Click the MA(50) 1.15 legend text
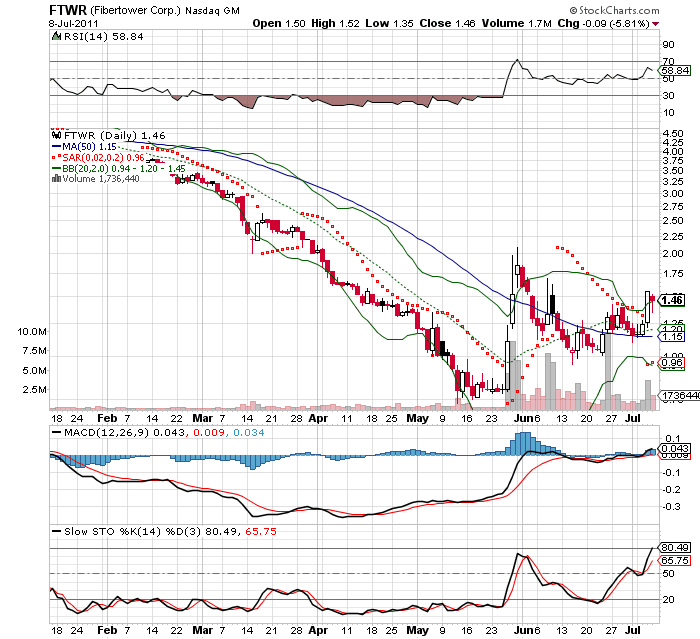 pos(89,146)
